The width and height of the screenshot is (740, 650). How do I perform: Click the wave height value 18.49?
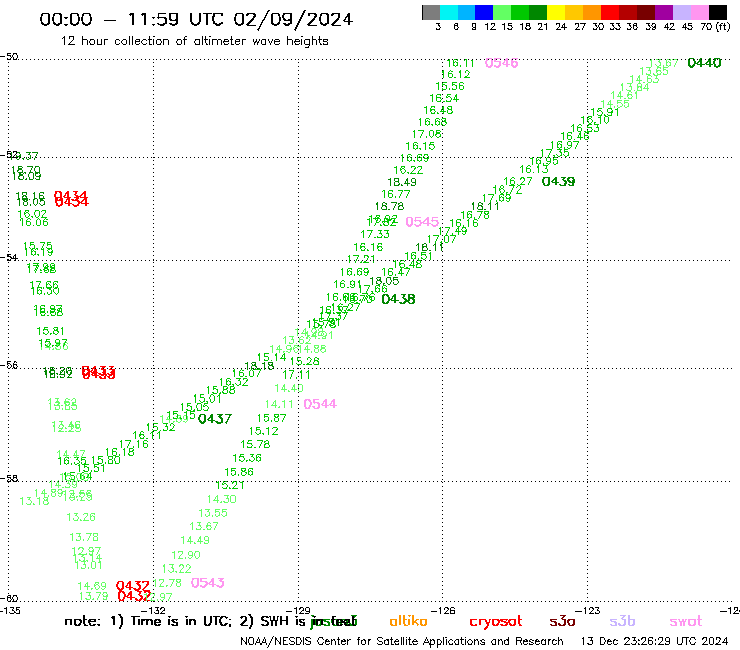(x=402, y=183)
